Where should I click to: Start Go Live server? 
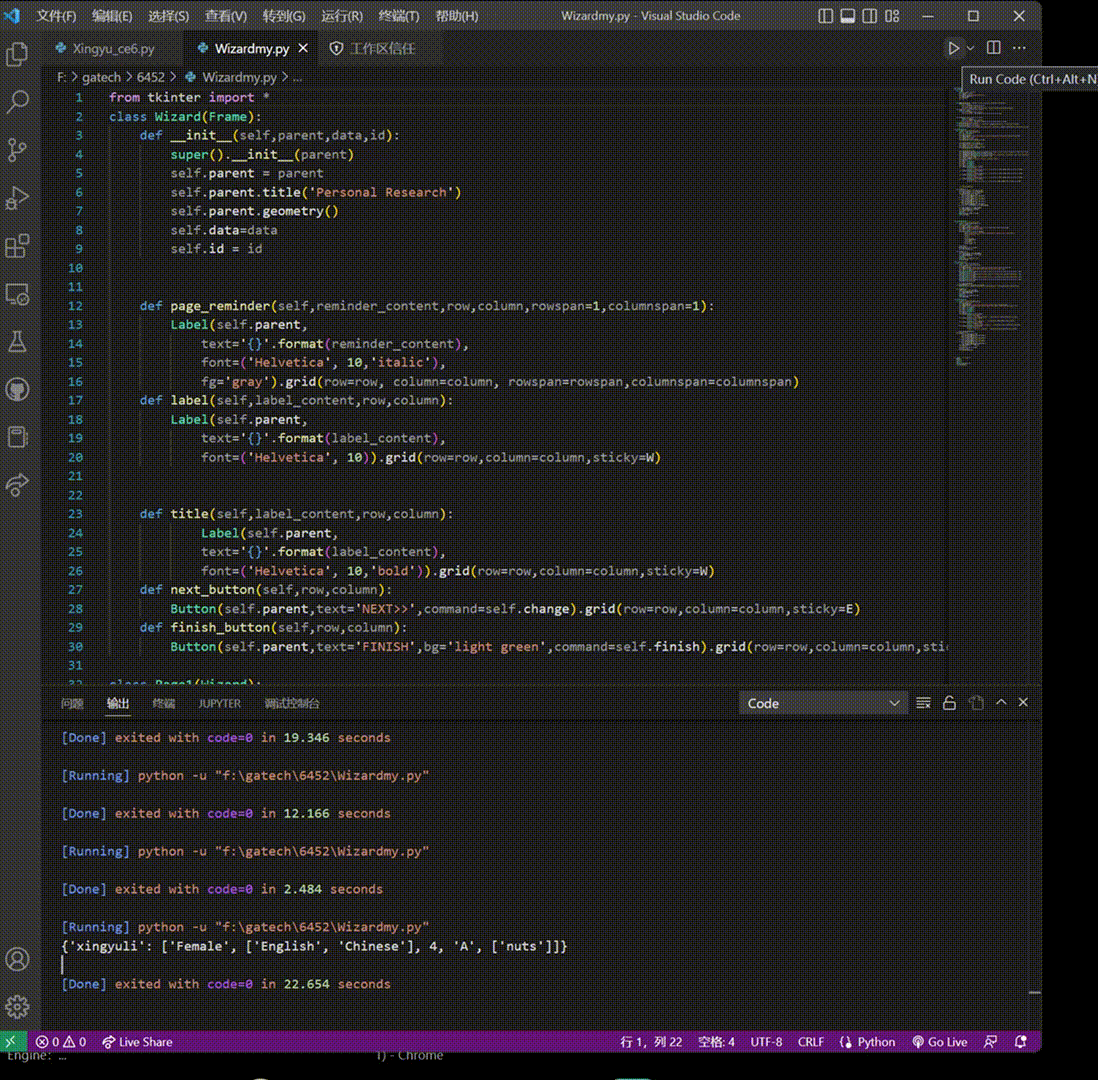tap(939, 1041)
